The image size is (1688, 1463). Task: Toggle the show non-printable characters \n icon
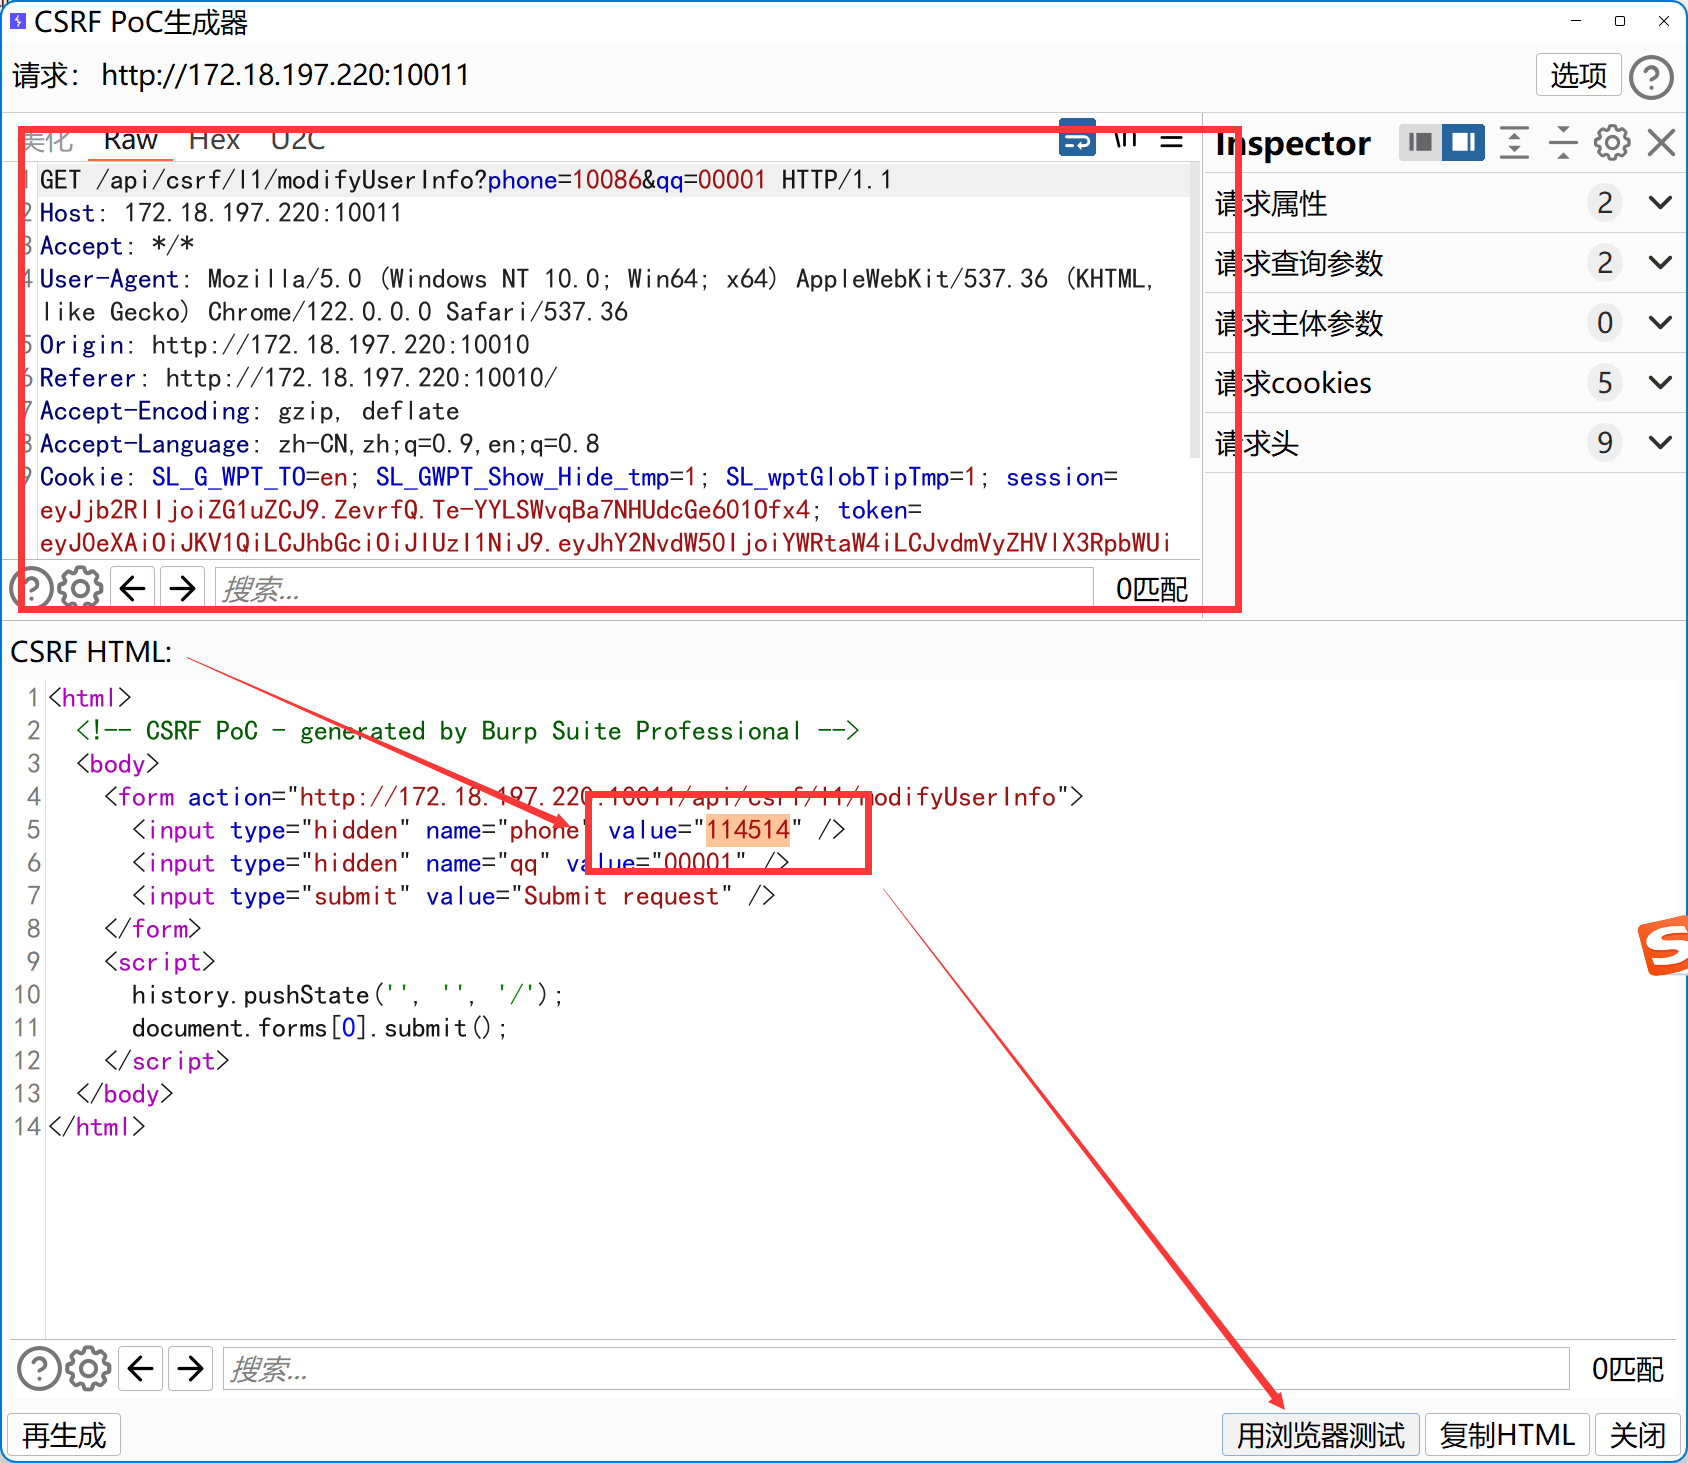pos(1126,139)
